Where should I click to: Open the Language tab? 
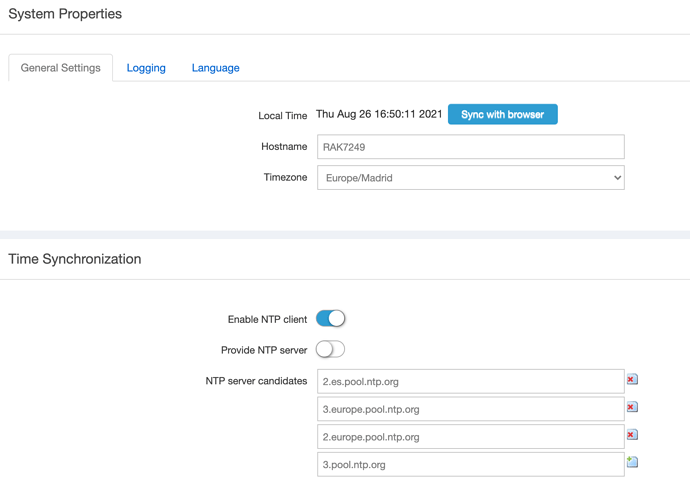tap(215, 68)
